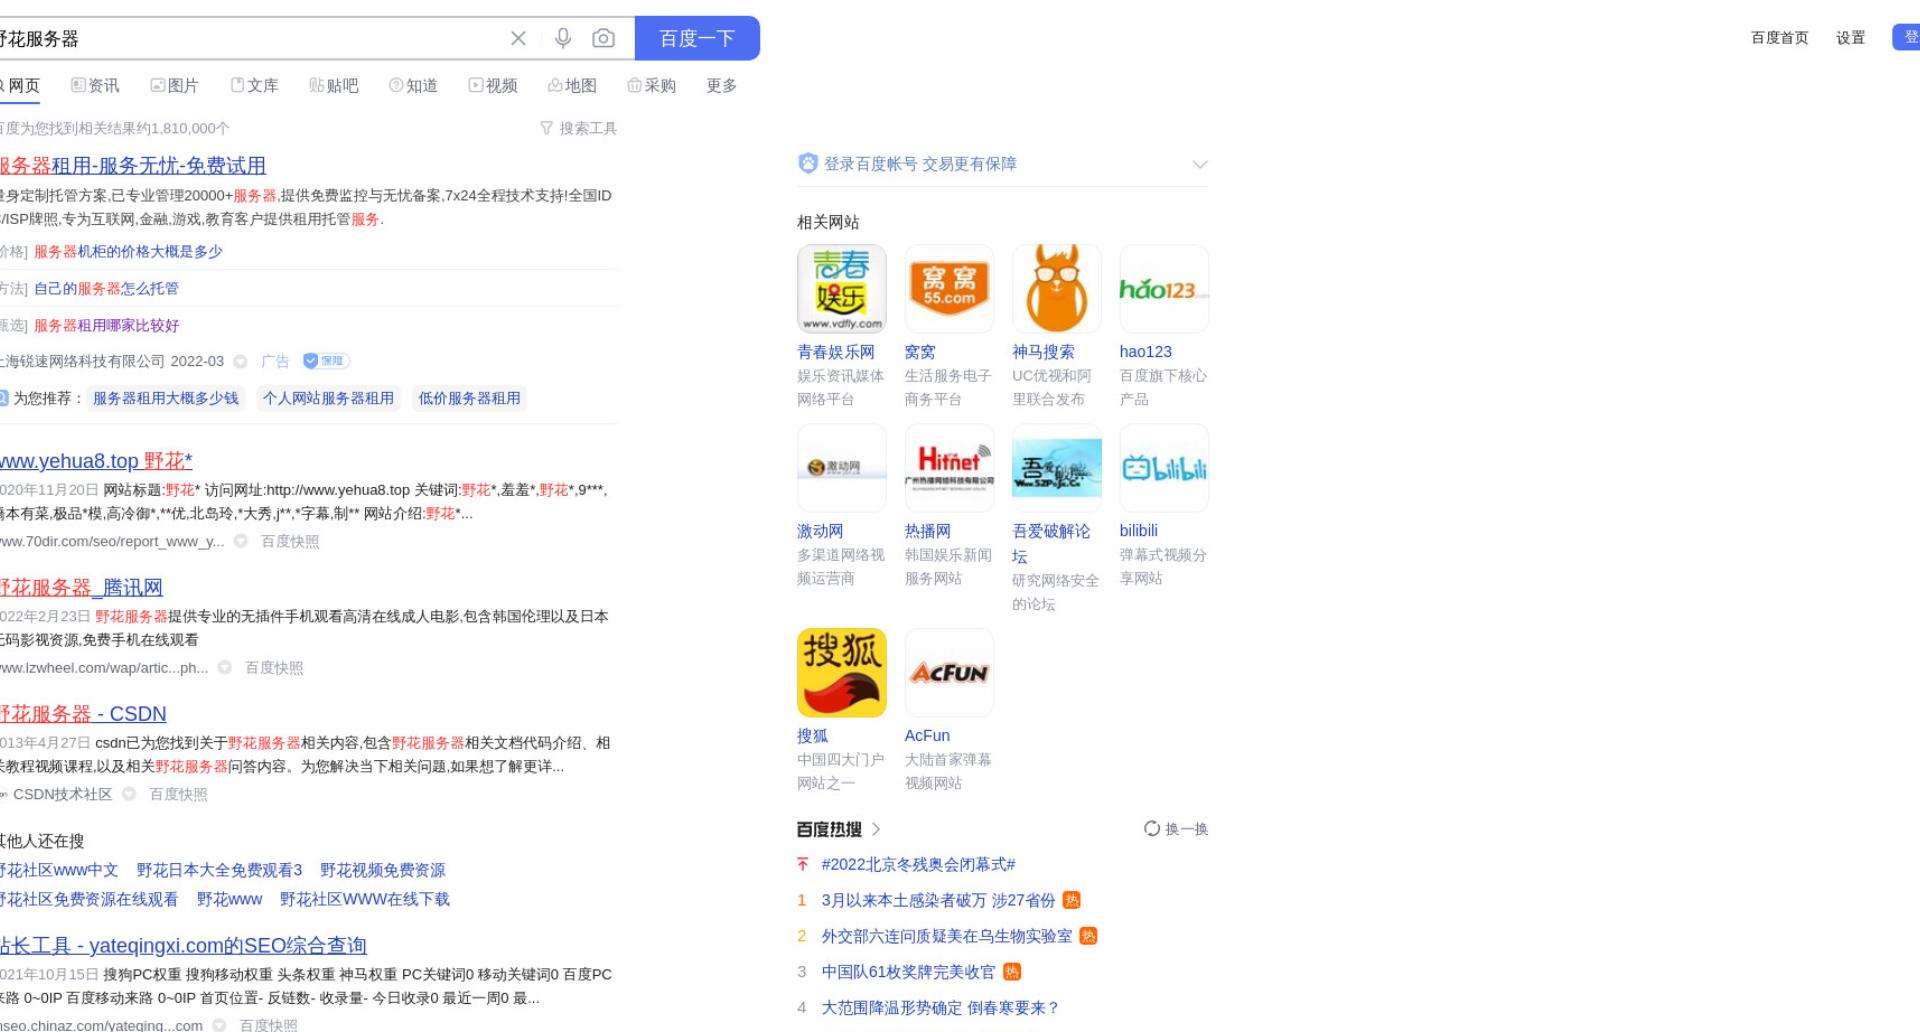Select 个人网站服务器租用 suggestion
The image size is (1920, 1032).
pyautogui.click(x=328, y=398)
